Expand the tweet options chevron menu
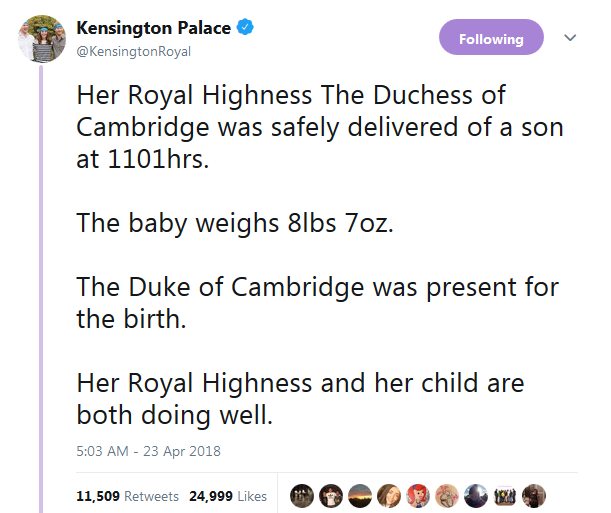611x513 pixels. (x=570, y=38)
